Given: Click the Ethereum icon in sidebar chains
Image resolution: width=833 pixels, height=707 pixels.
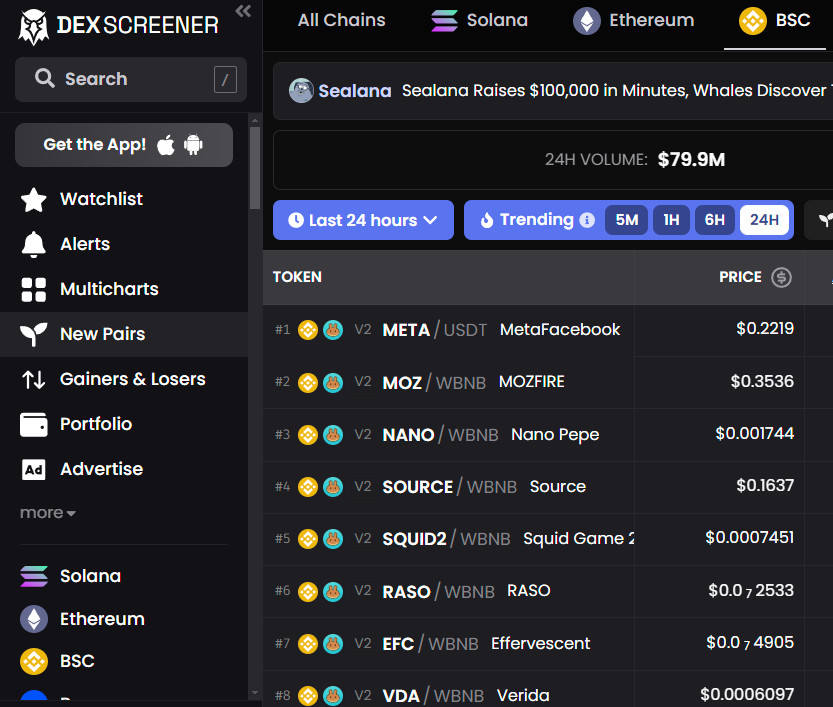Looking at the screenshot, I should [x=34, y=619].
